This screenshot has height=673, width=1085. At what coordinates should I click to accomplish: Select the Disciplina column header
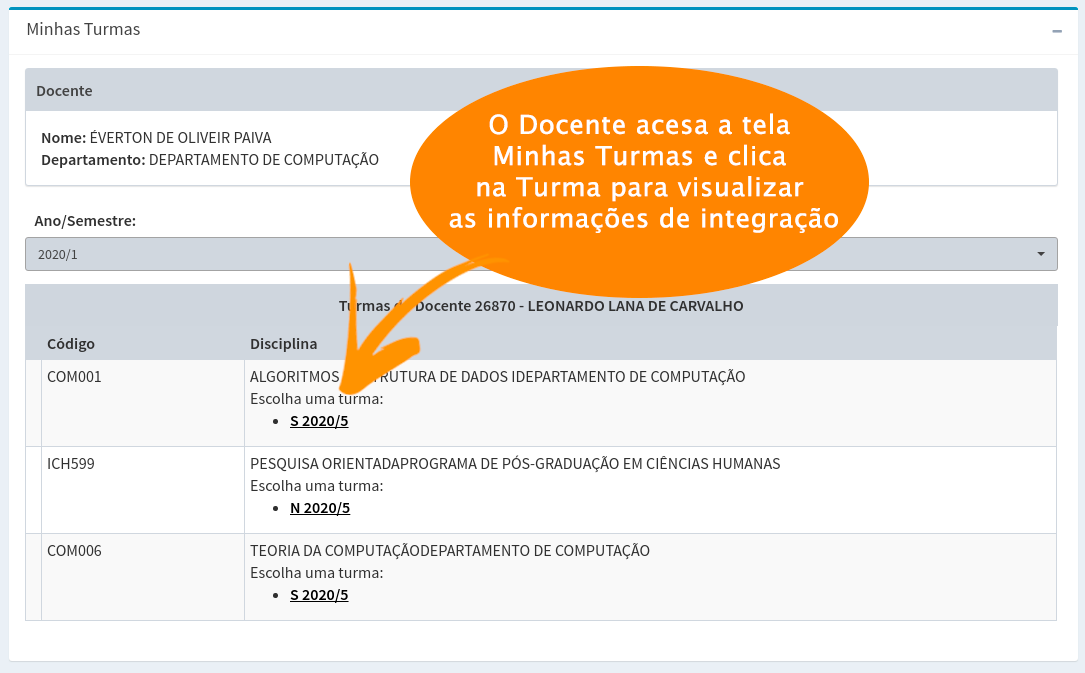click(284, 343)
